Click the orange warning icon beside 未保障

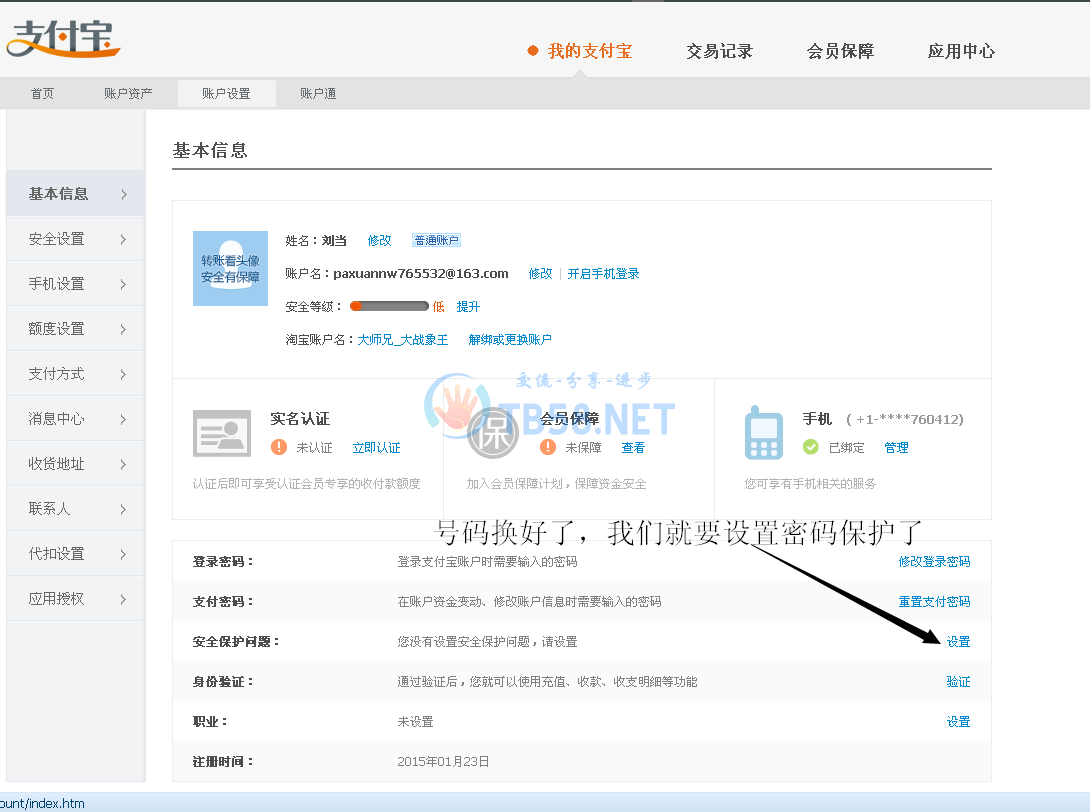point(548,447)
